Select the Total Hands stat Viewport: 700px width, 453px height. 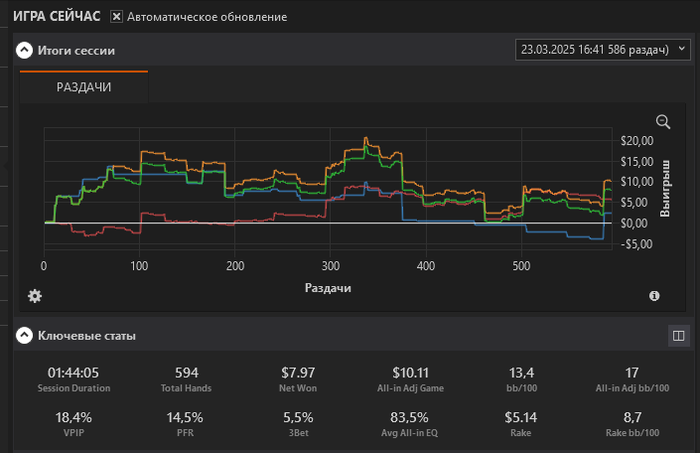pos(186,373)
